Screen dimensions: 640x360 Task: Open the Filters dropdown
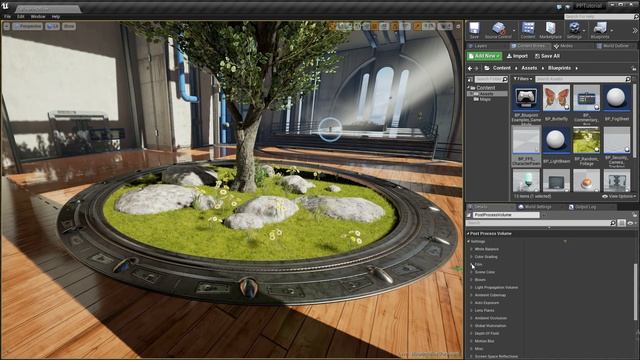pos(523,79)
